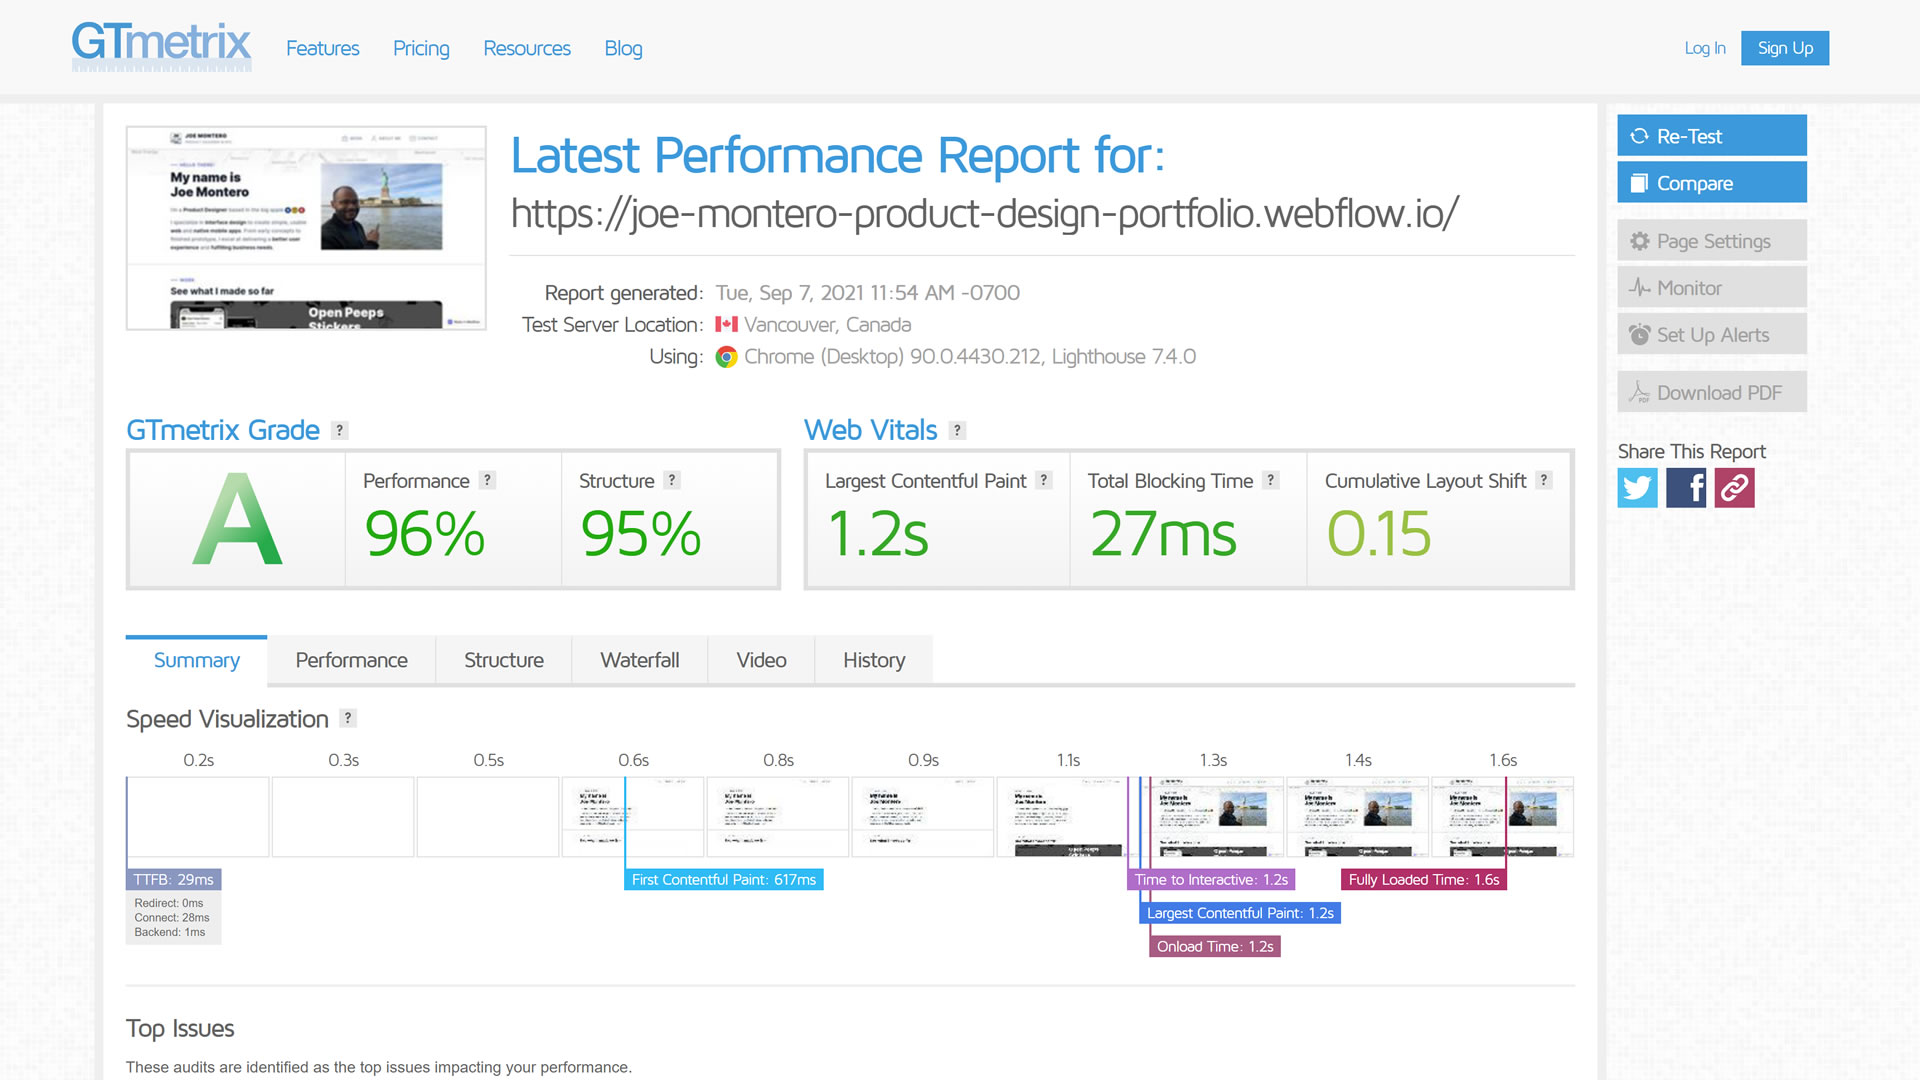
Task: Click the tested URL heading
Action: coord(985,213)
